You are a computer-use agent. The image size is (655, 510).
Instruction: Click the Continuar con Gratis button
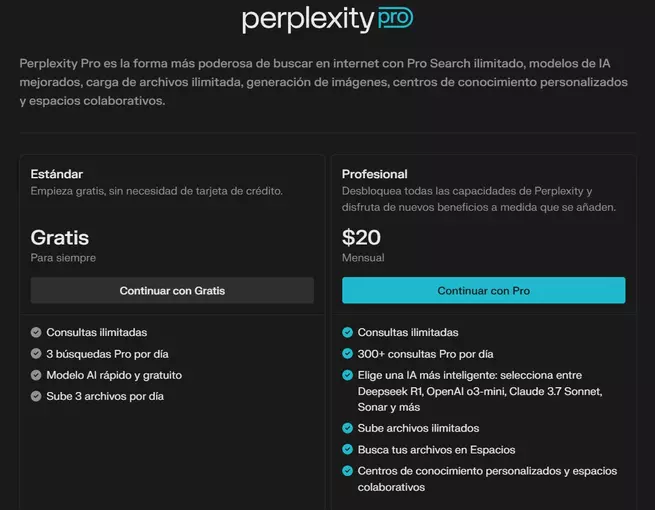[x=172, y=290]
